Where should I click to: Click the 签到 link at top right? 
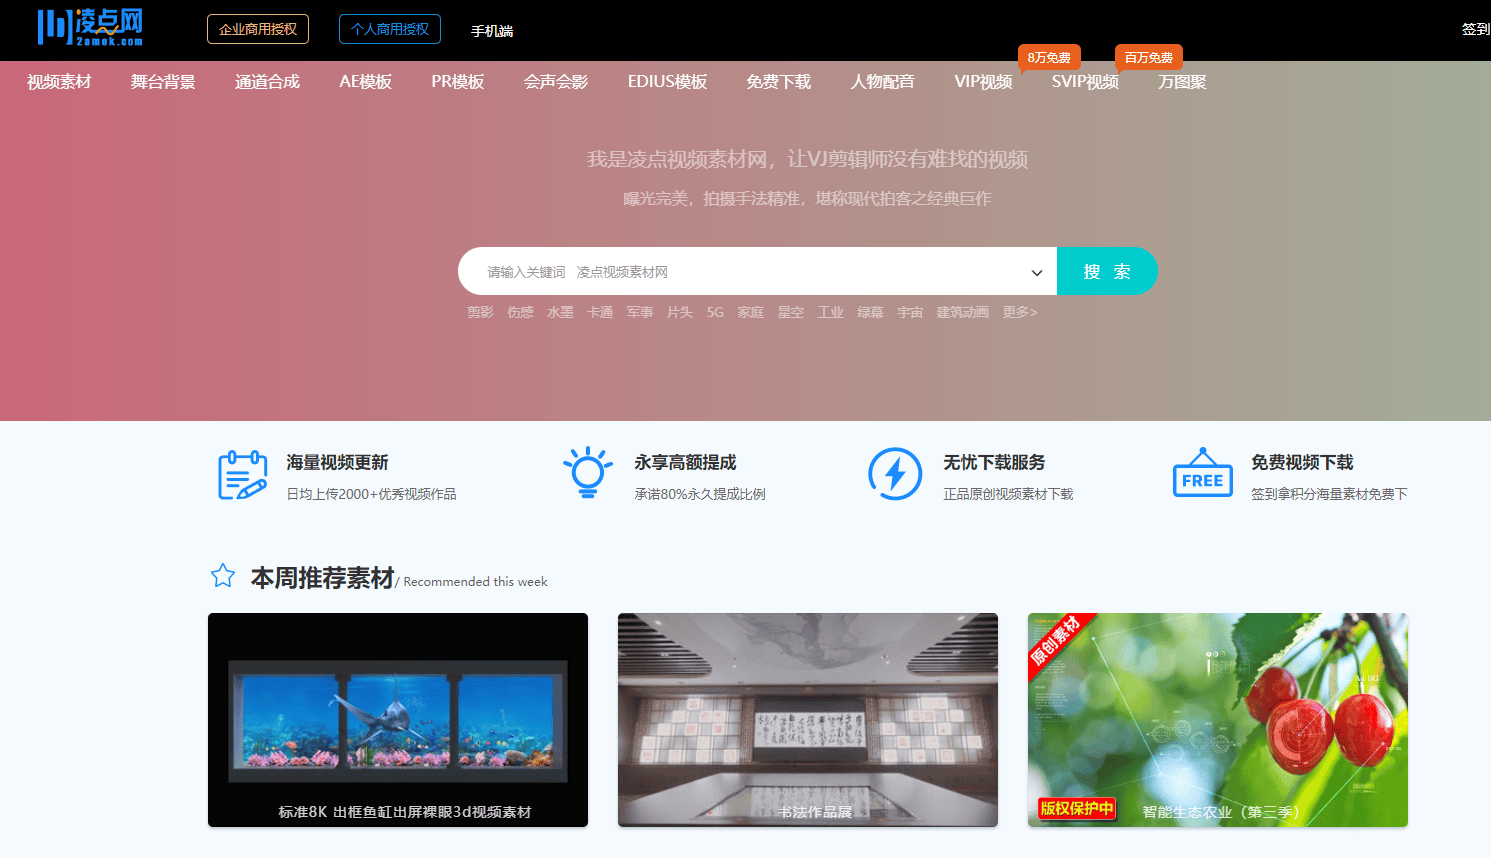pos(1476,29)
